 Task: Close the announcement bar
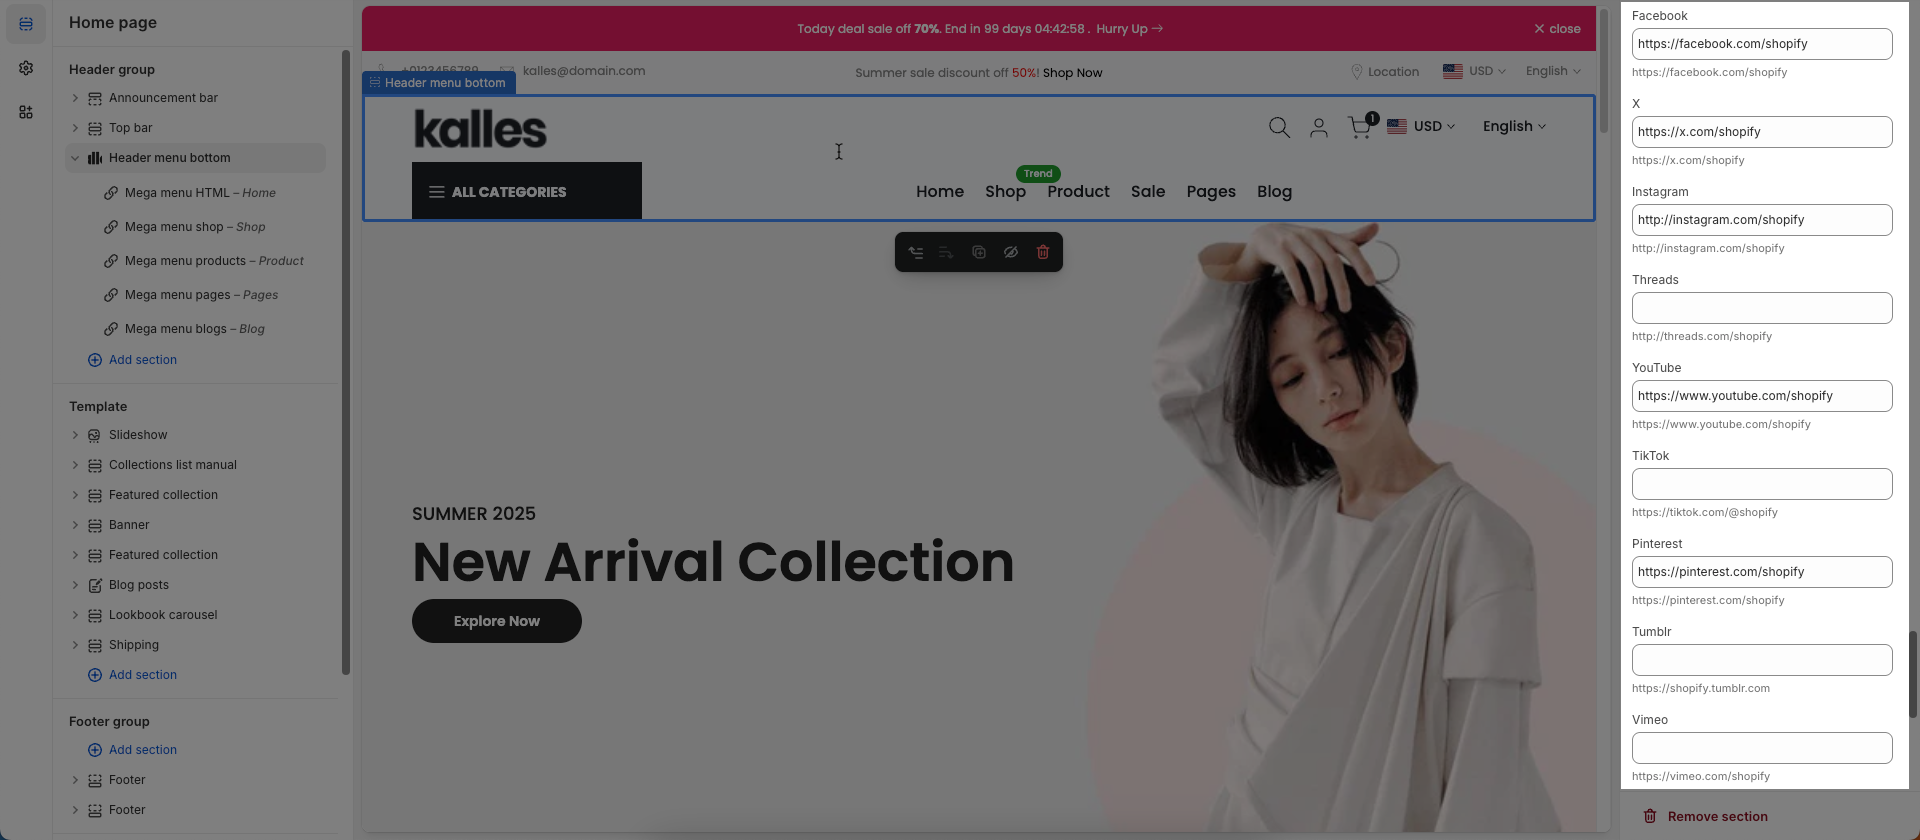[x=1557, y=29]
